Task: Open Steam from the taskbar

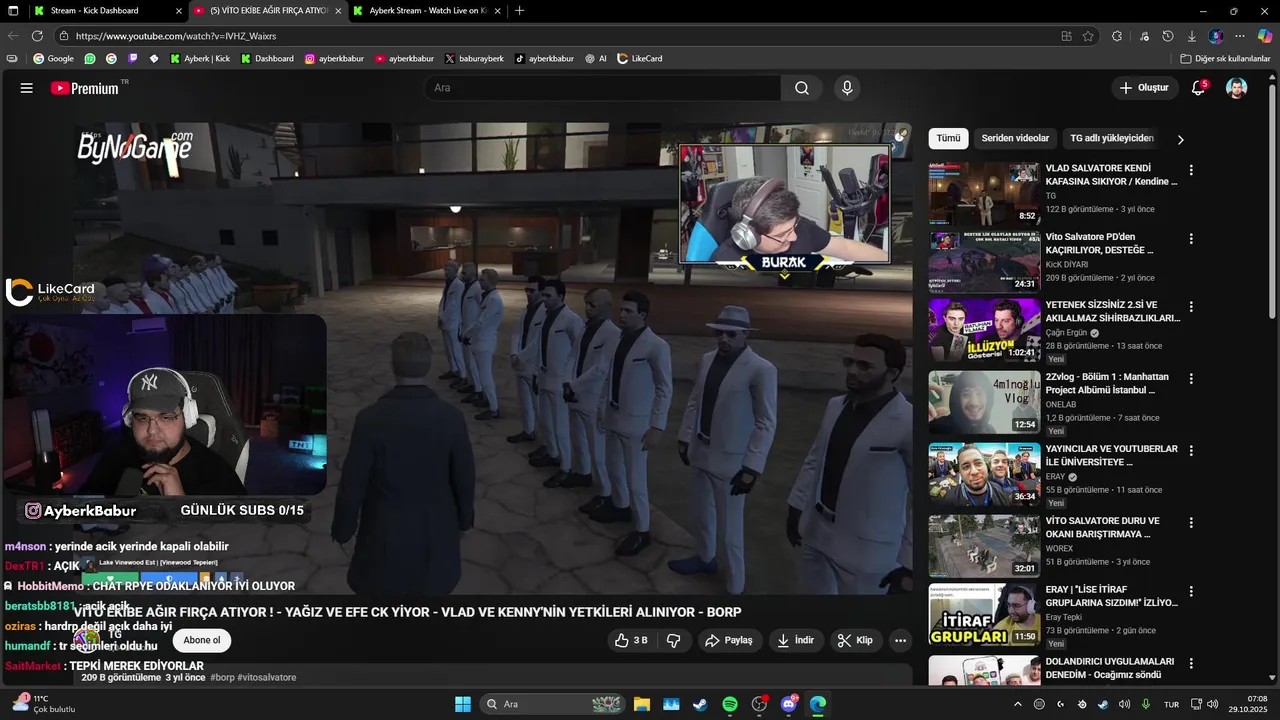Action: (x=700, y=704)
